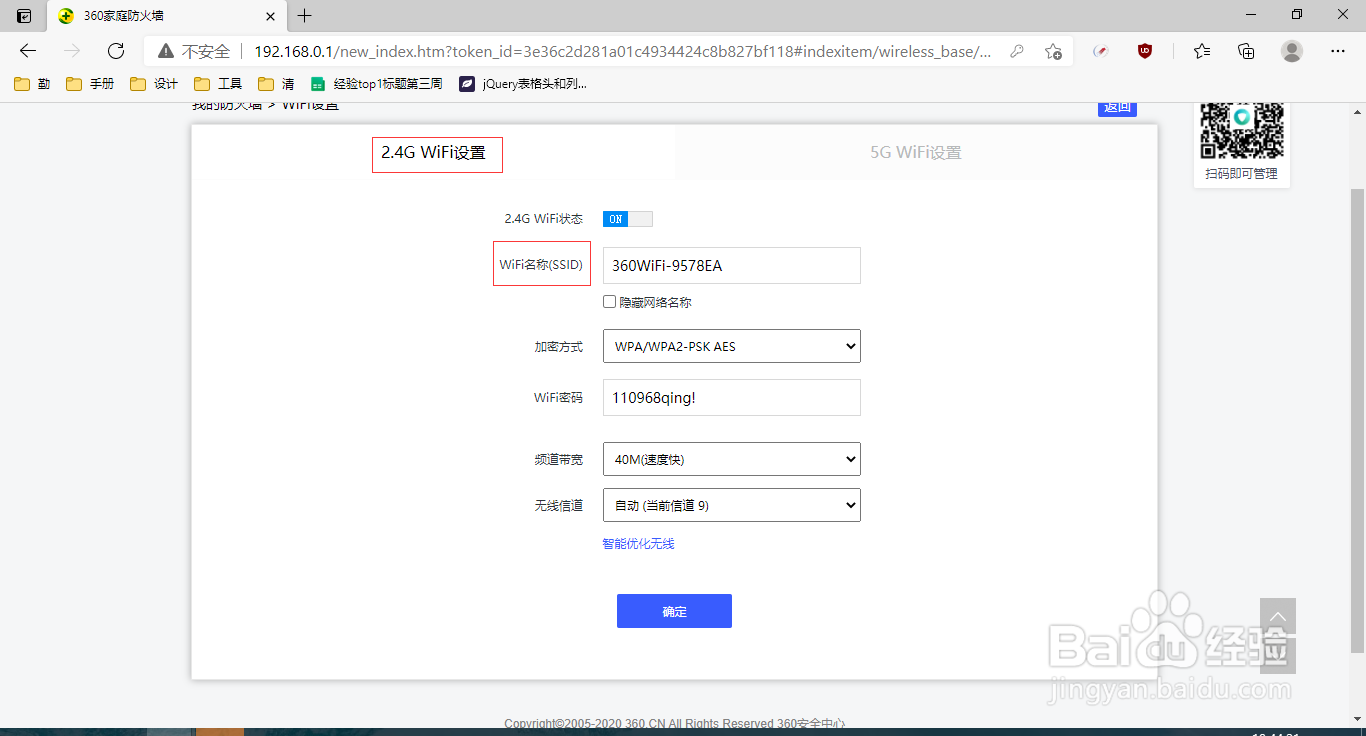This screenshot has height=736, width=1366.
Task: Open the Favorites list icon
Action: pos(1202,51)
